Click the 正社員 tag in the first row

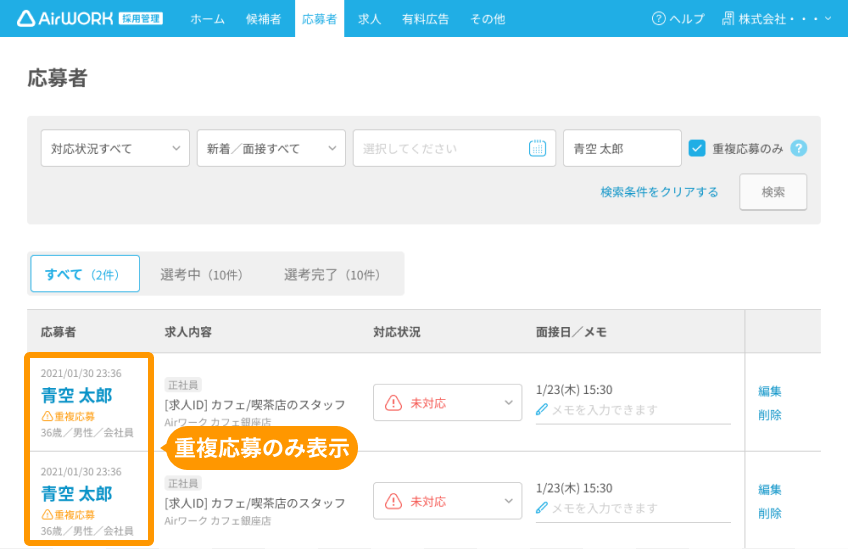pos(183,385)
